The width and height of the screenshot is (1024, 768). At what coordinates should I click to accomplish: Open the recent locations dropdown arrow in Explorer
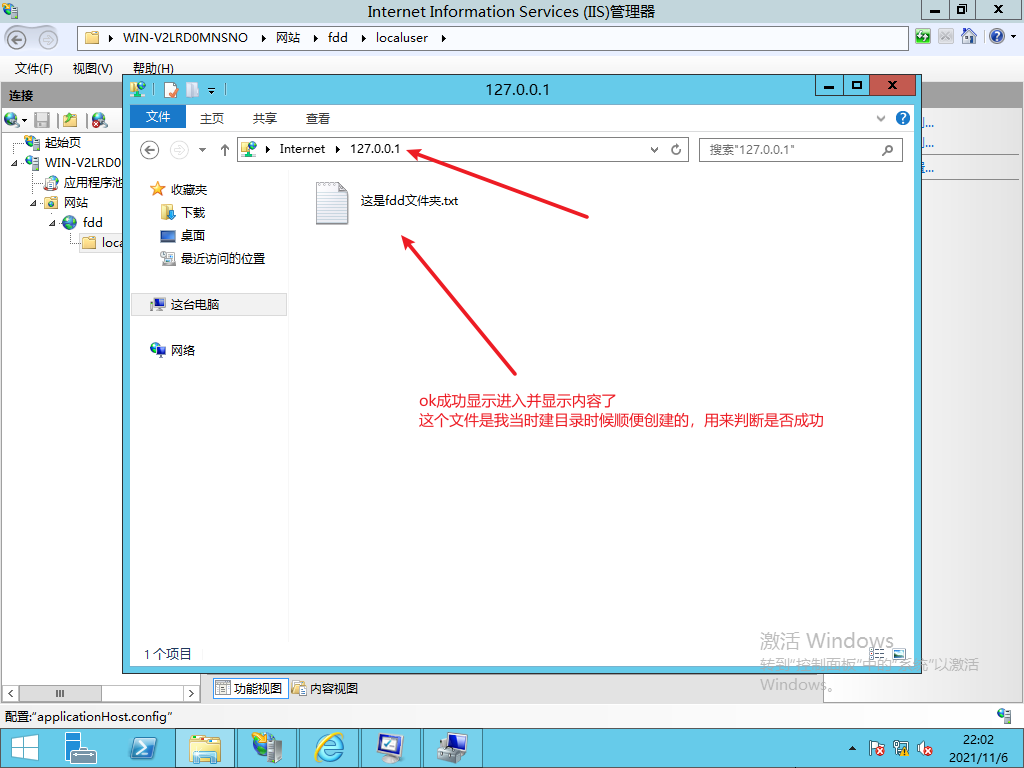tap(202, 150)
